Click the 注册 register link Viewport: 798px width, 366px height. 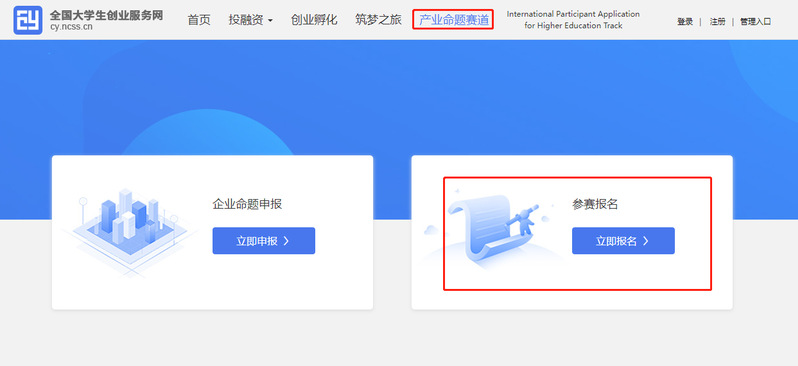coord(718,21)
